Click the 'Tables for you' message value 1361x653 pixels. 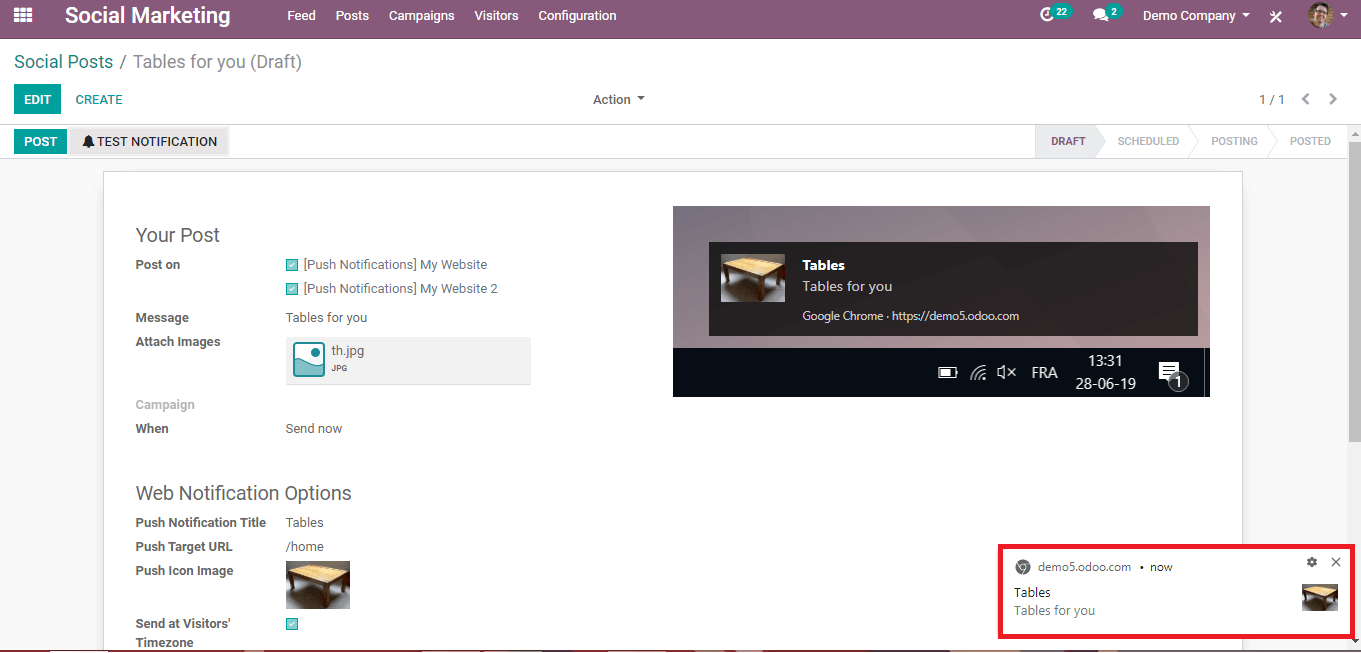(x=326, y=318)
